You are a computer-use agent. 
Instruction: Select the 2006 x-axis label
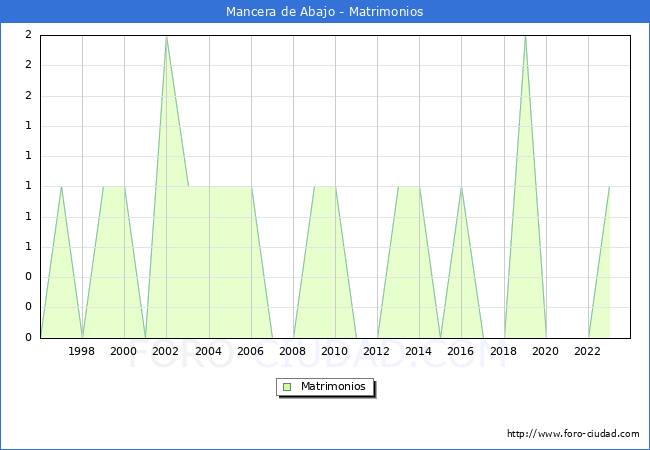251,351
